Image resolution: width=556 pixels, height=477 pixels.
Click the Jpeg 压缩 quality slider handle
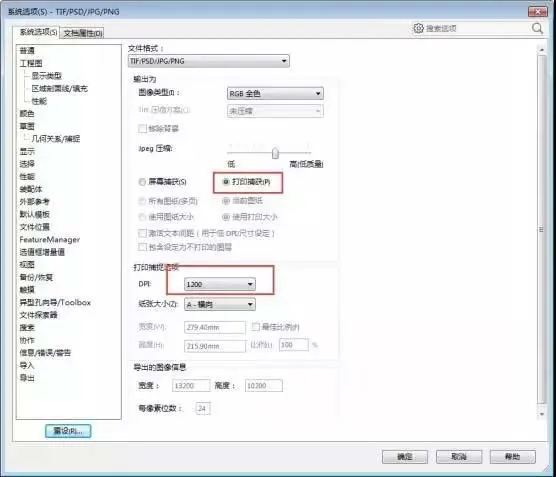coord(275,154)
